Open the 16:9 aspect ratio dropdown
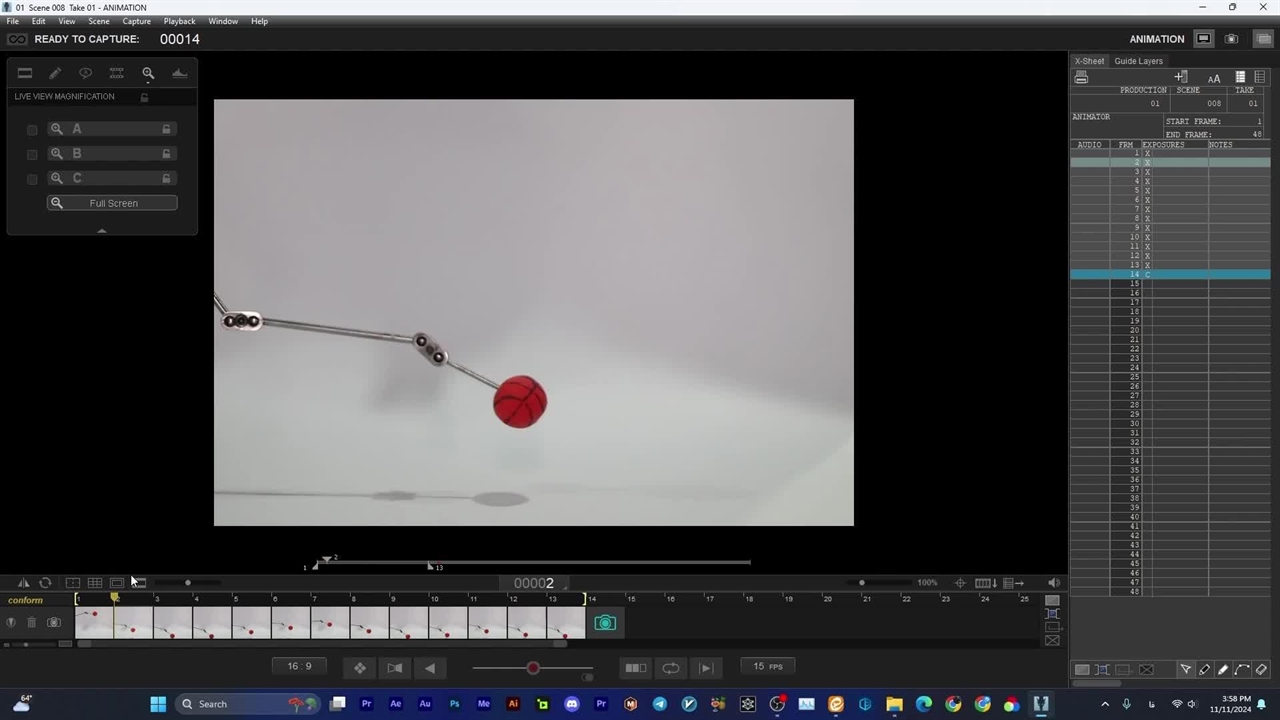Viewport: 1280px width, 720px height. pyautogui.click(x=299, y=666)
